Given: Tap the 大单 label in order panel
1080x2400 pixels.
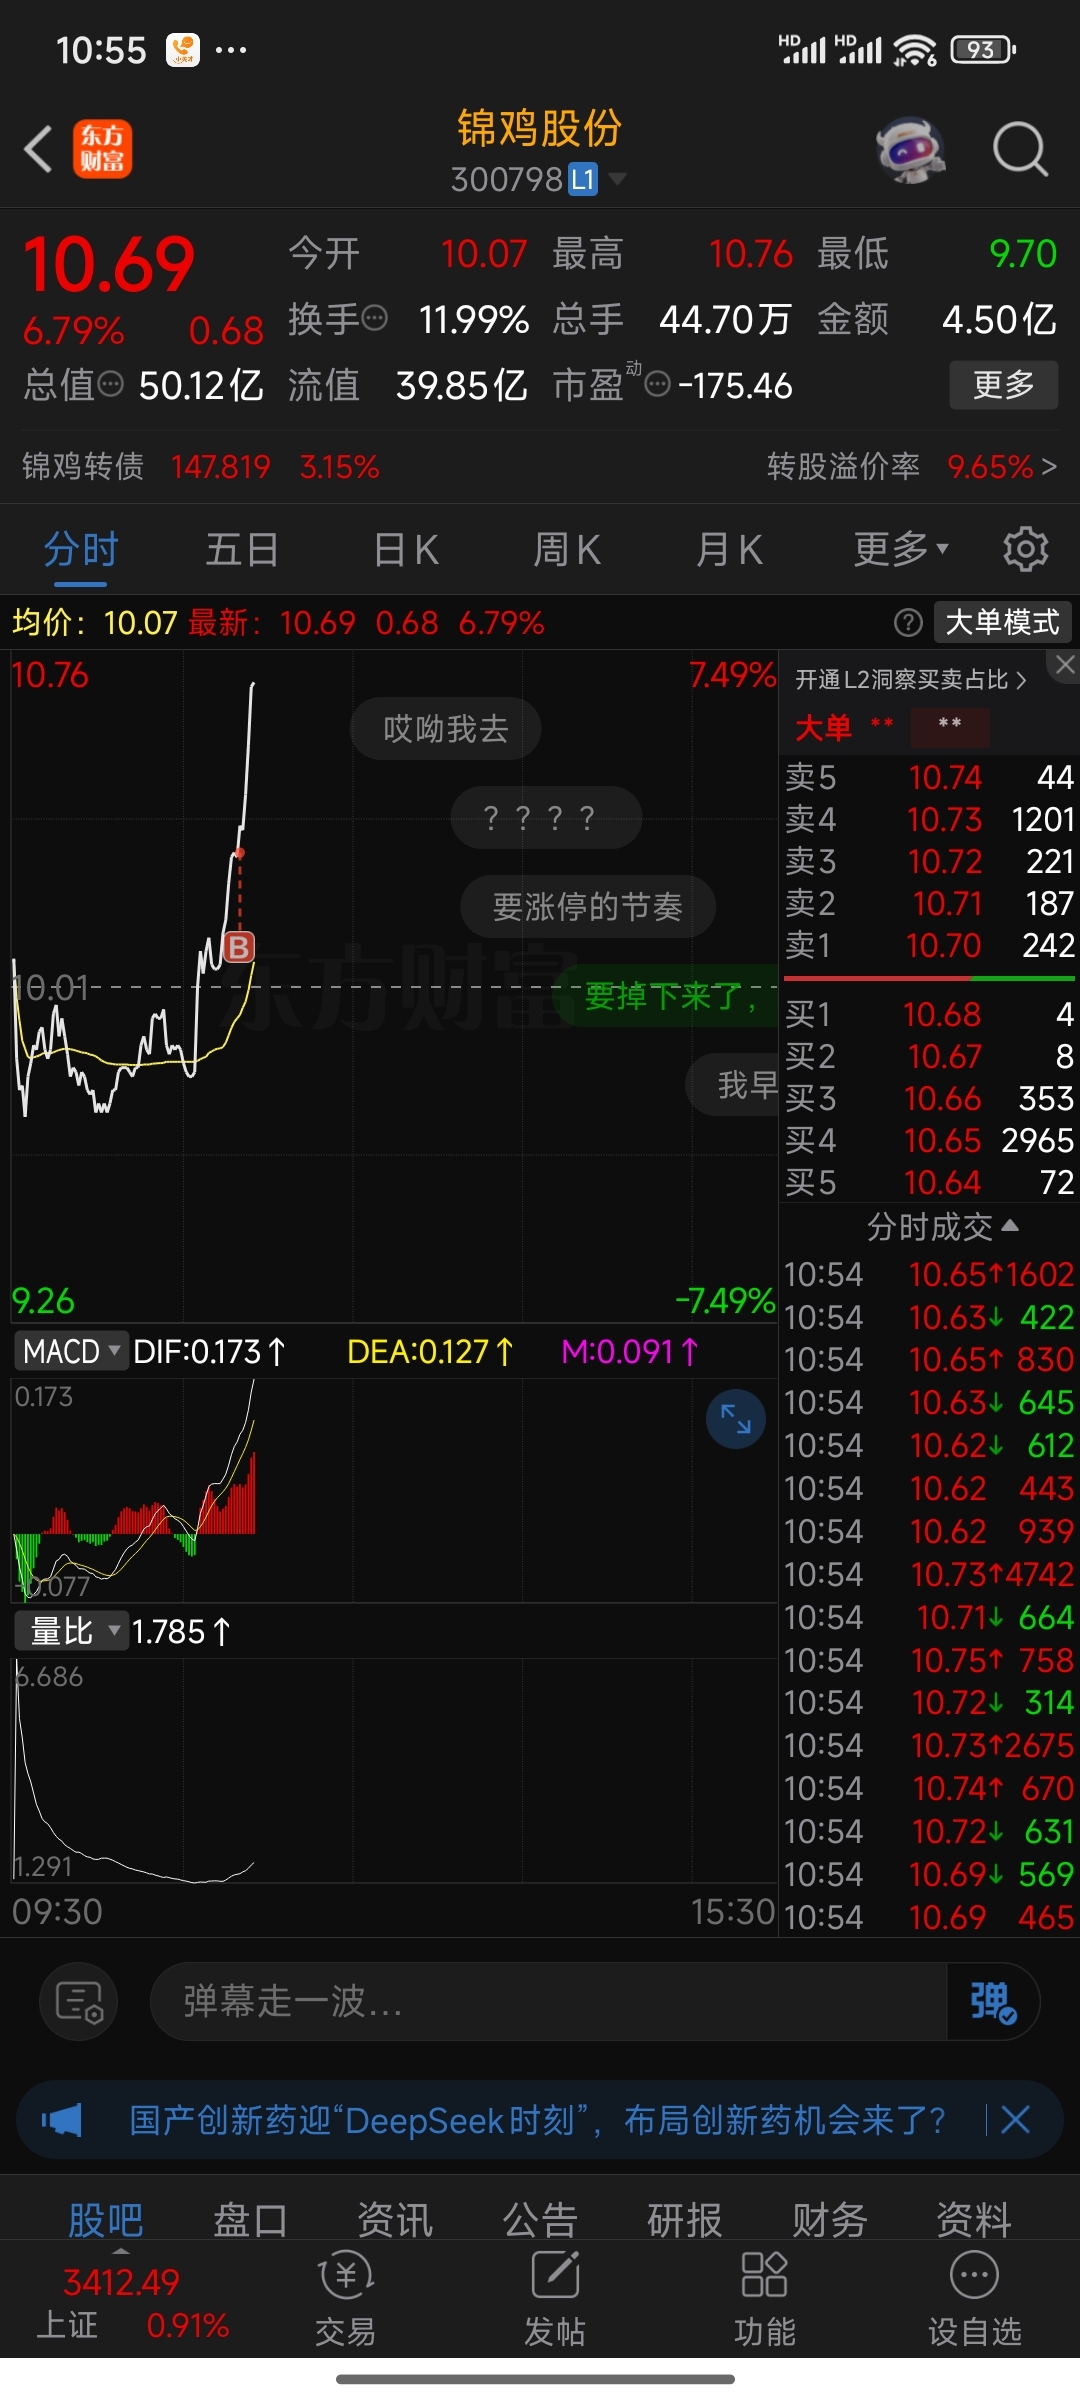Looking at the screenshot, I should [823, 728].
